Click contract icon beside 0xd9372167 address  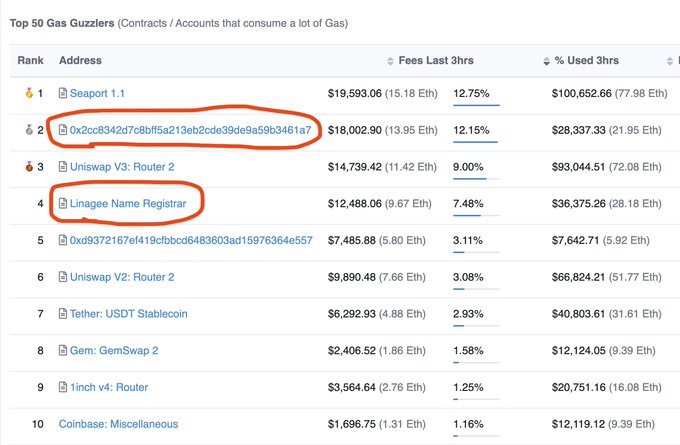click(x=63, y=240)
